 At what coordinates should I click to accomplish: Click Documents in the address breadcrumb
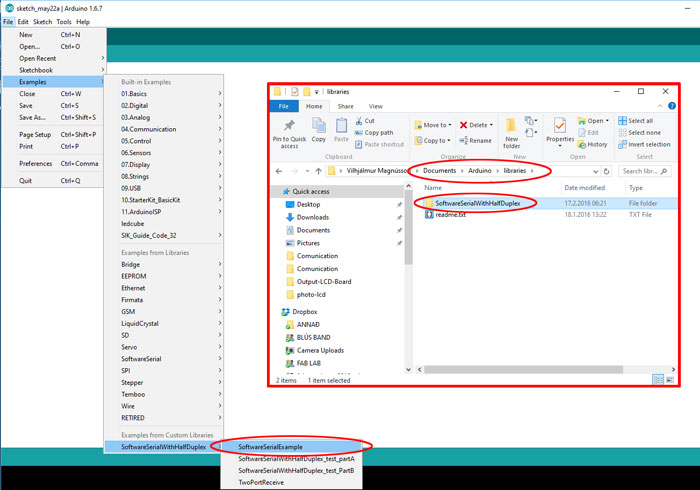(x=440, y=171)
